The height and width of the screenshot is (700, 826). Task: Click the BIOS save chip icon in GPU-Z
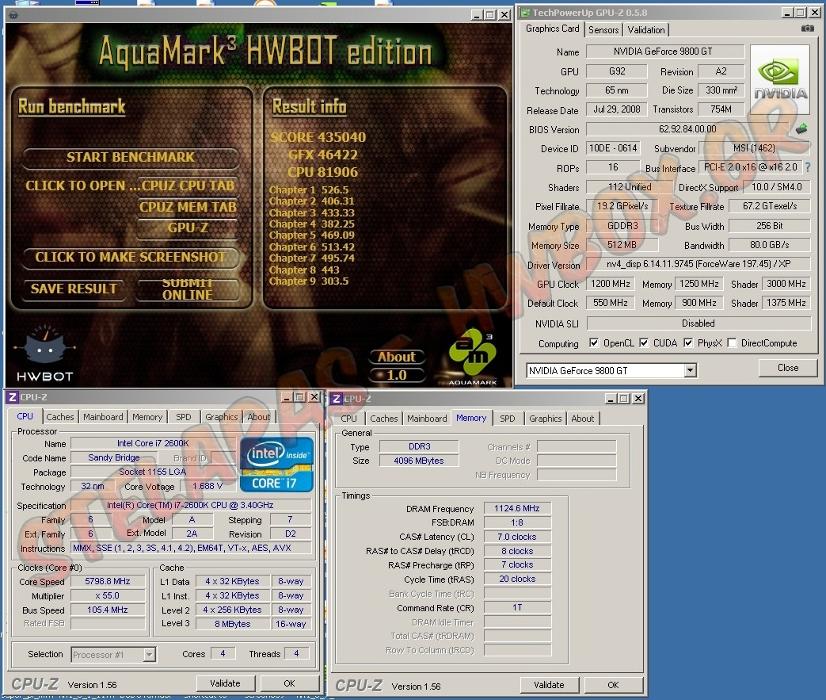click(801, 129)
